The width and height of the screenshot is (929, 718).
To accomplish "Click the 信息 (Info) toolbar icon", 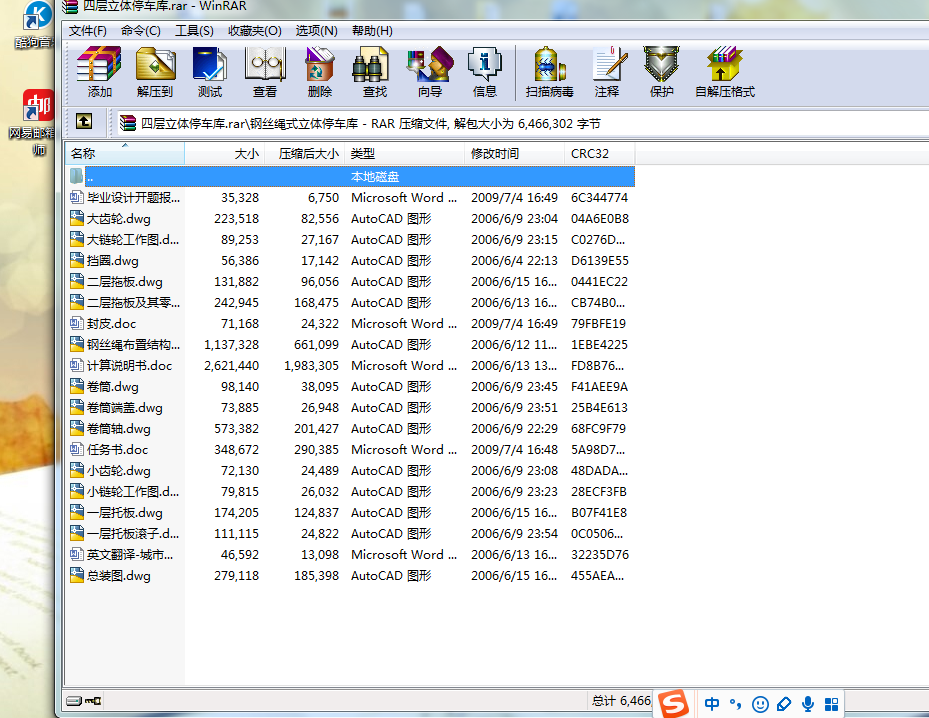I will point(485,72).
